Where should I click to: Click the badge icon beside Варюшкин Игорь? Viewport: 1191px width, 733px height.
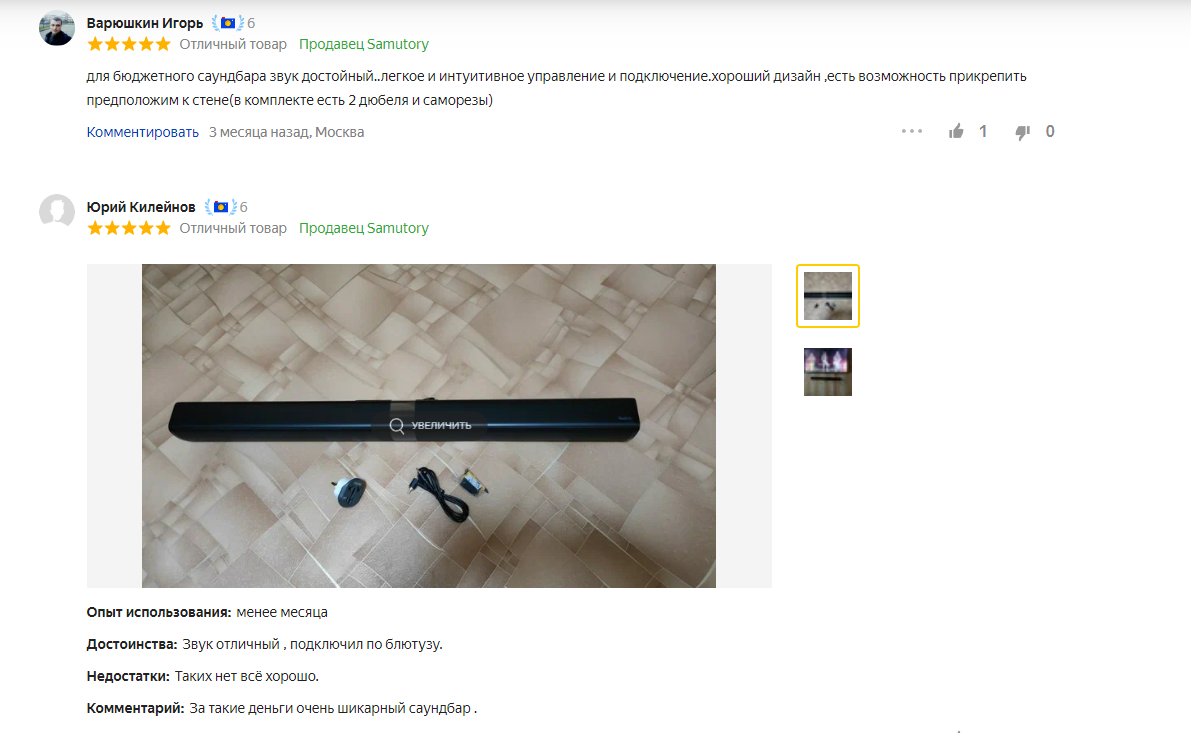click(x=227, y=24)
